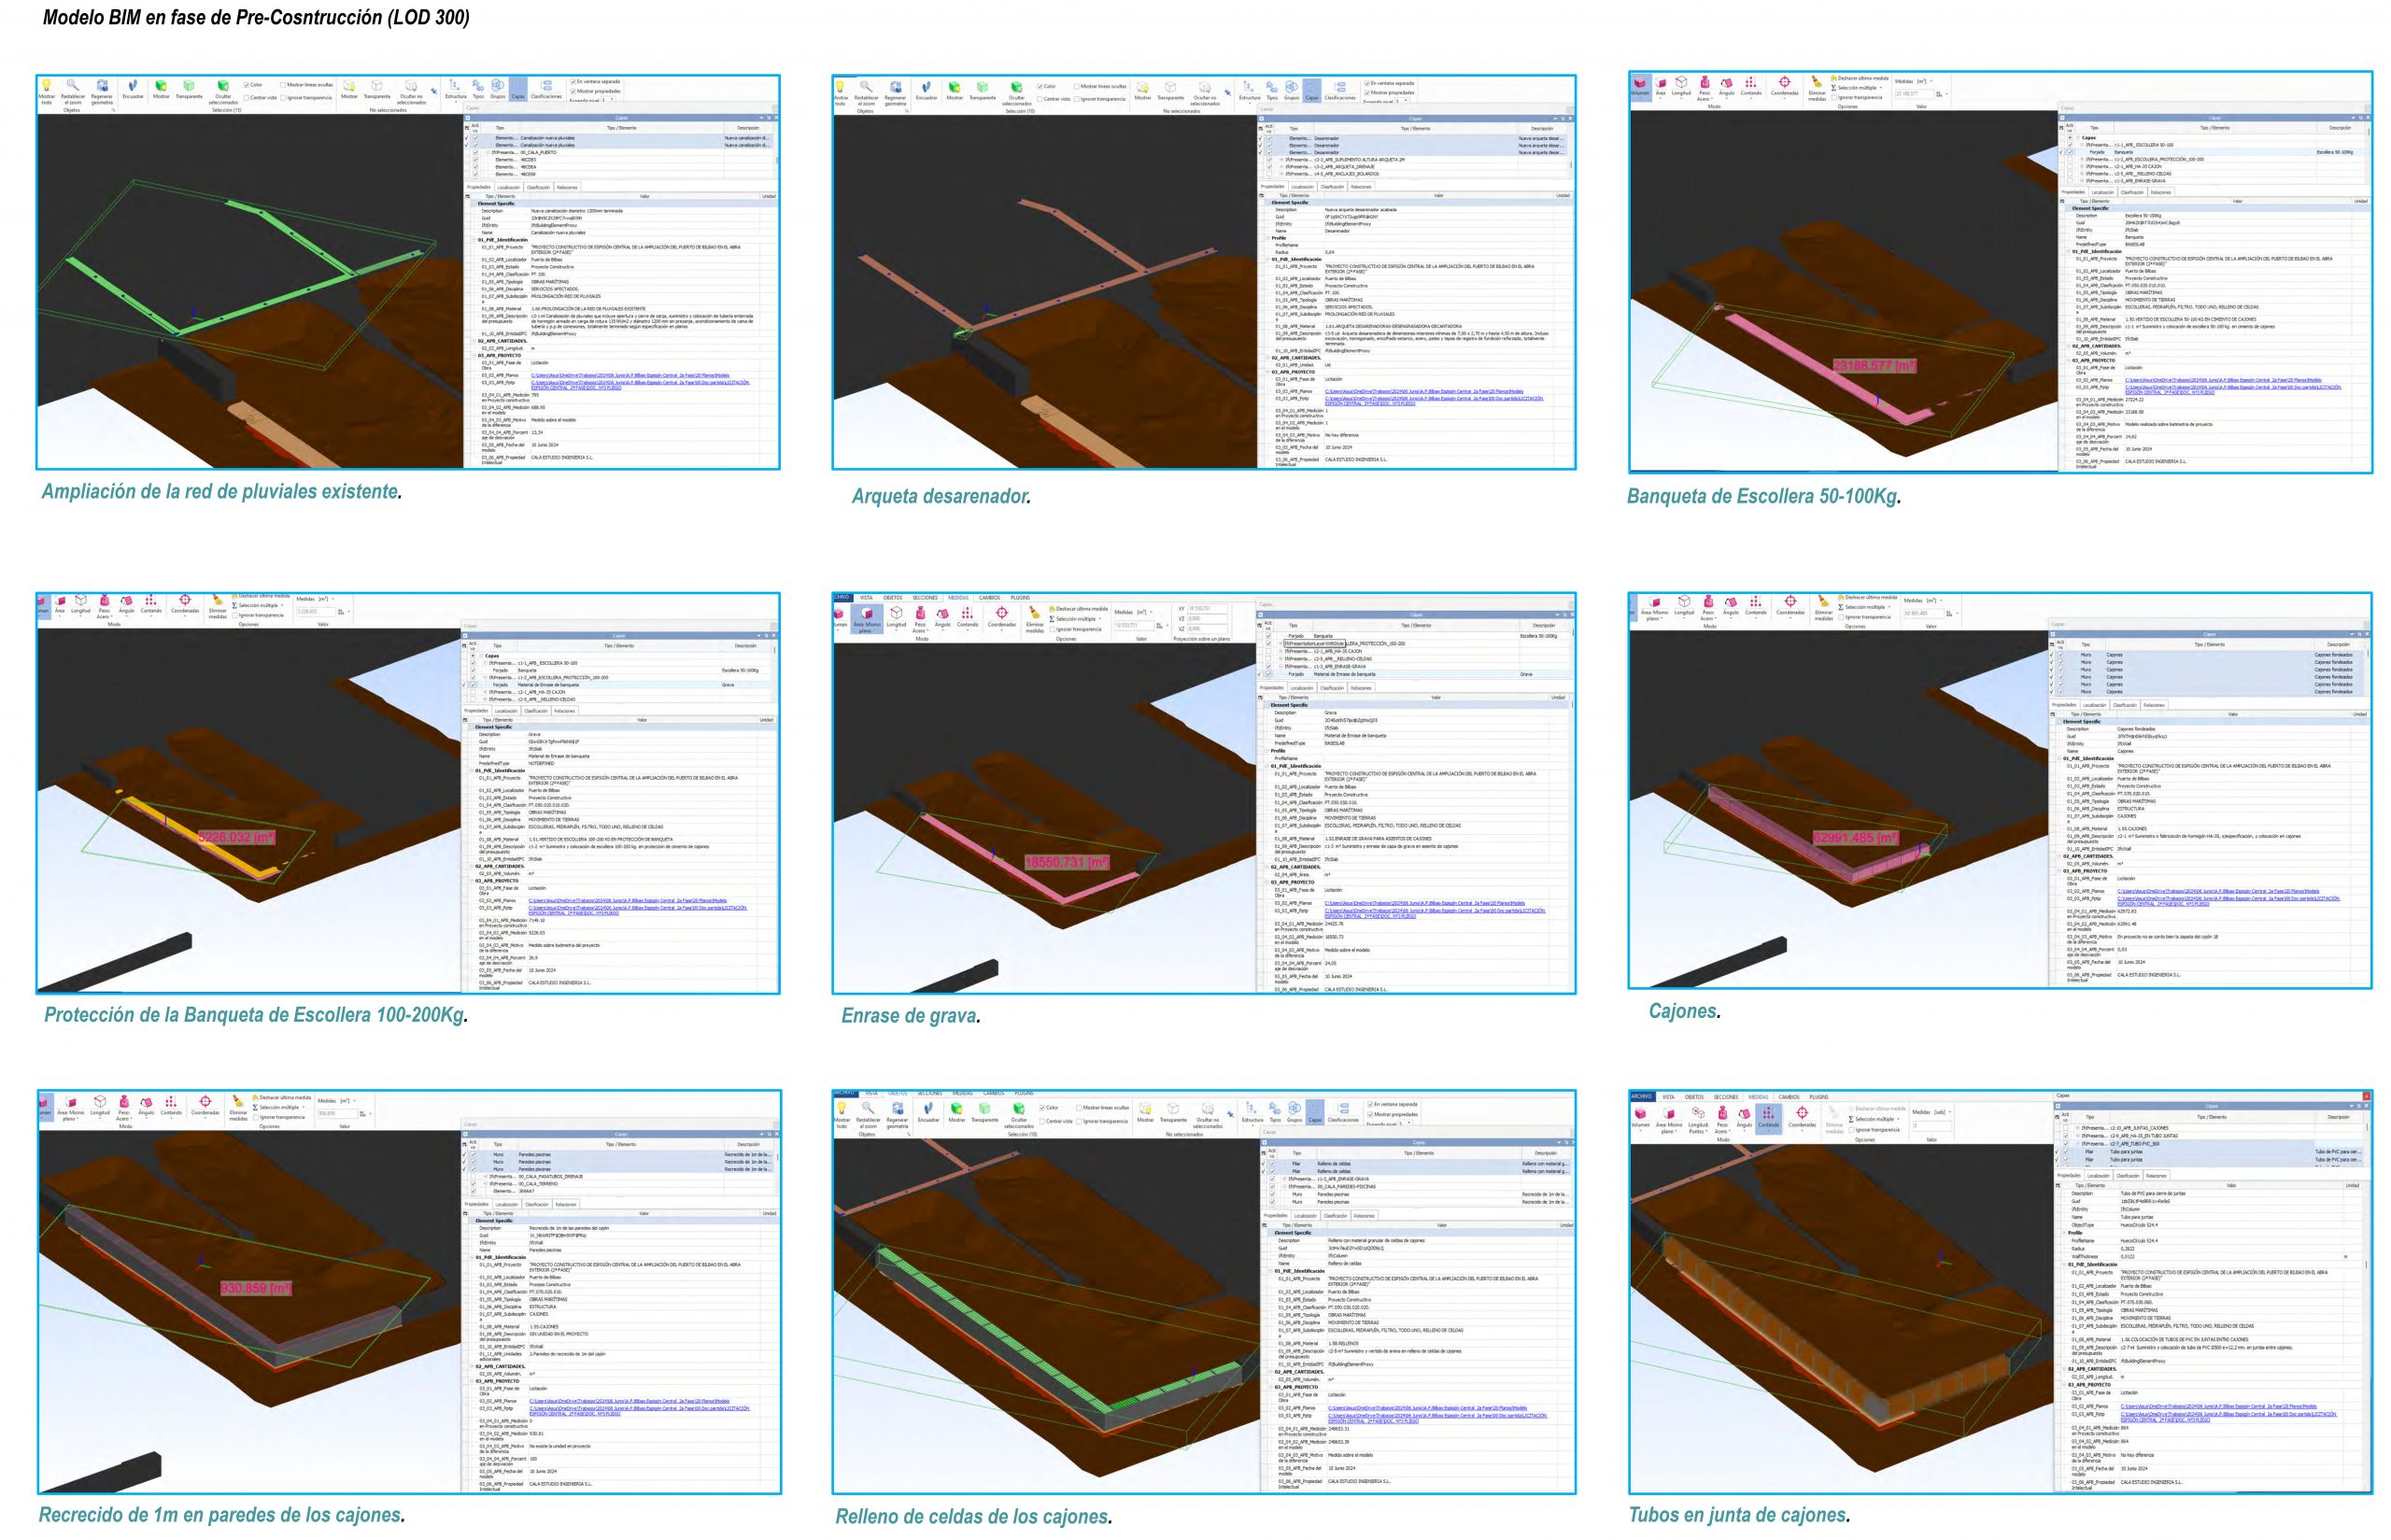Image resolution: width=2391 pixels, height=1540 pixels.
Task: Click Coordenadas crosshair icon in Cajones screenshot
Action: [1790, 604]
